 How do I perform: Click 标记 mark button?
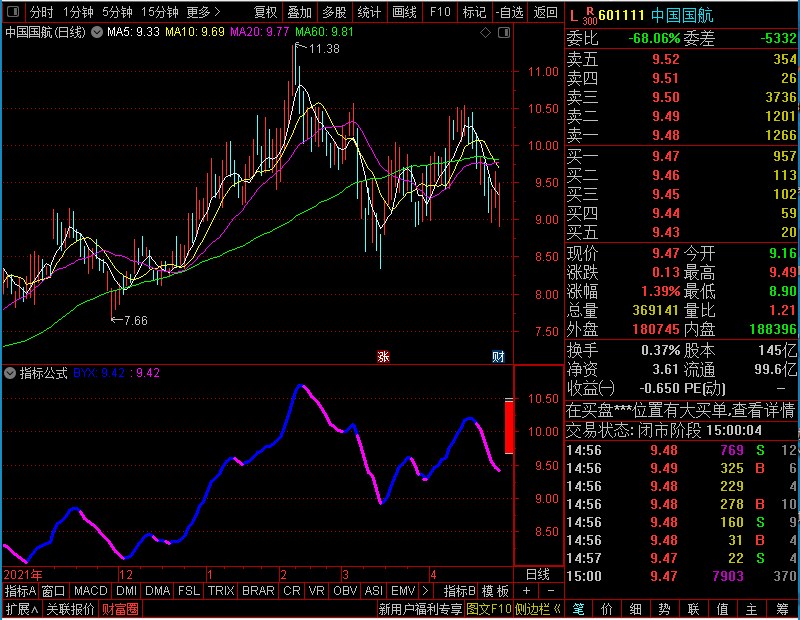(474, 12)
